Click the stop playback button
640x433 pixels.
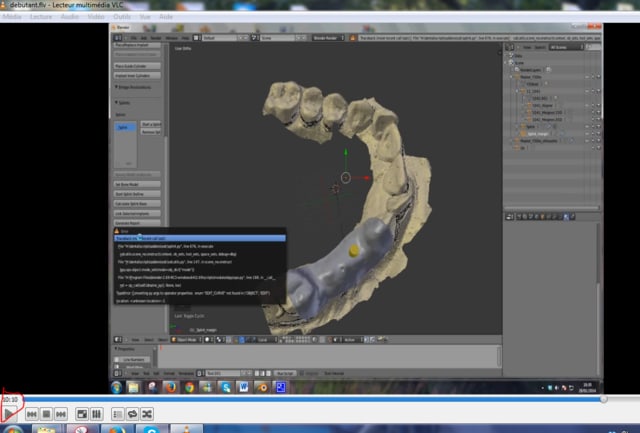[47, 414]
